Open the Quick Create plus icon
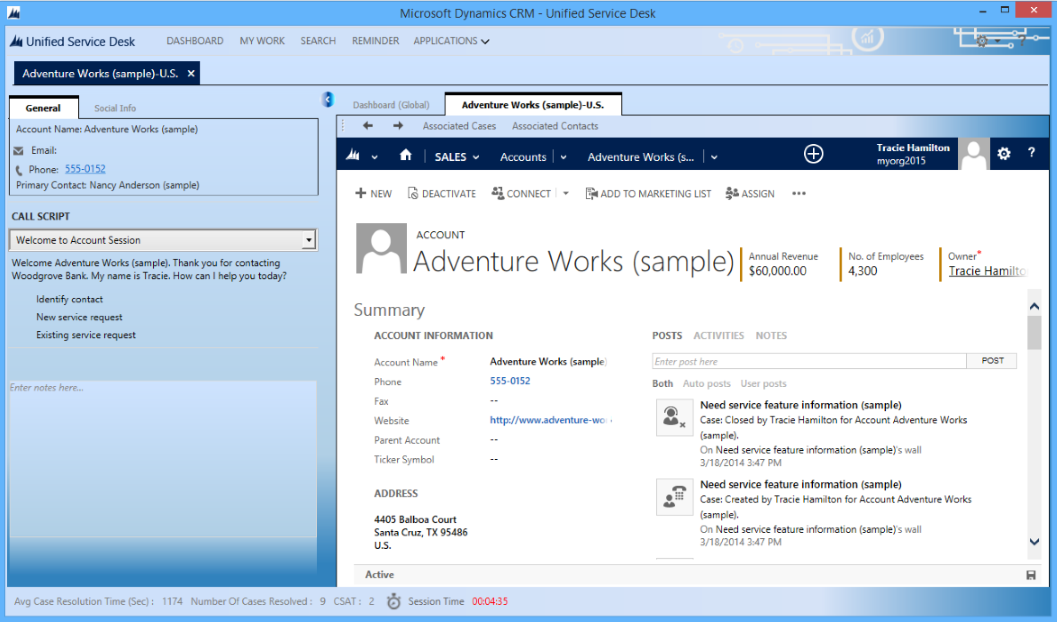 coord(813,154)
